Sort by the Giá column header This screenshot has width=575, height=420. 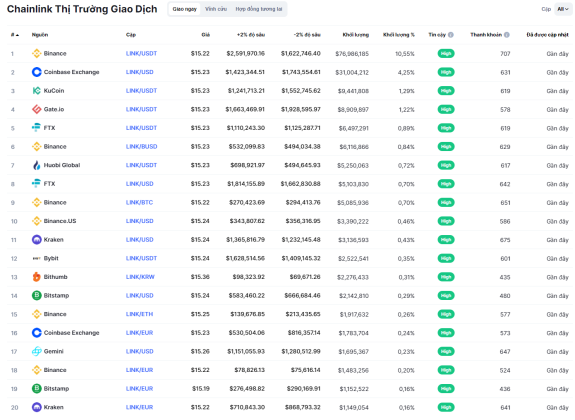[x=205, y=35]
